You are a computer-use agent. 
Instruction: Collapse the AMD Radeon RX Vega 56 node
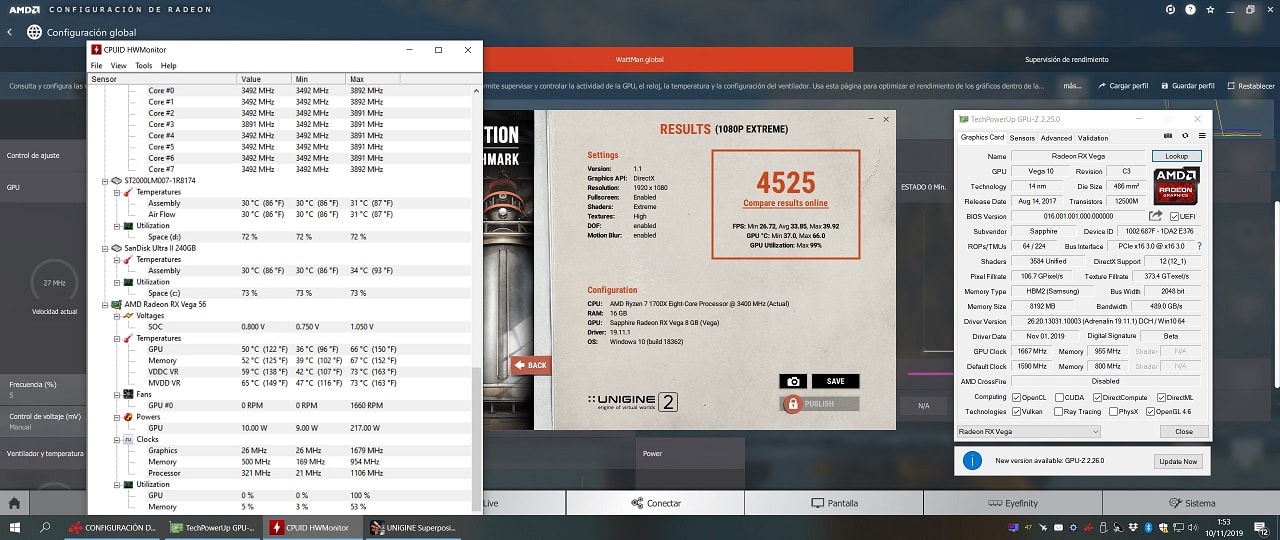tap(105, 304)
